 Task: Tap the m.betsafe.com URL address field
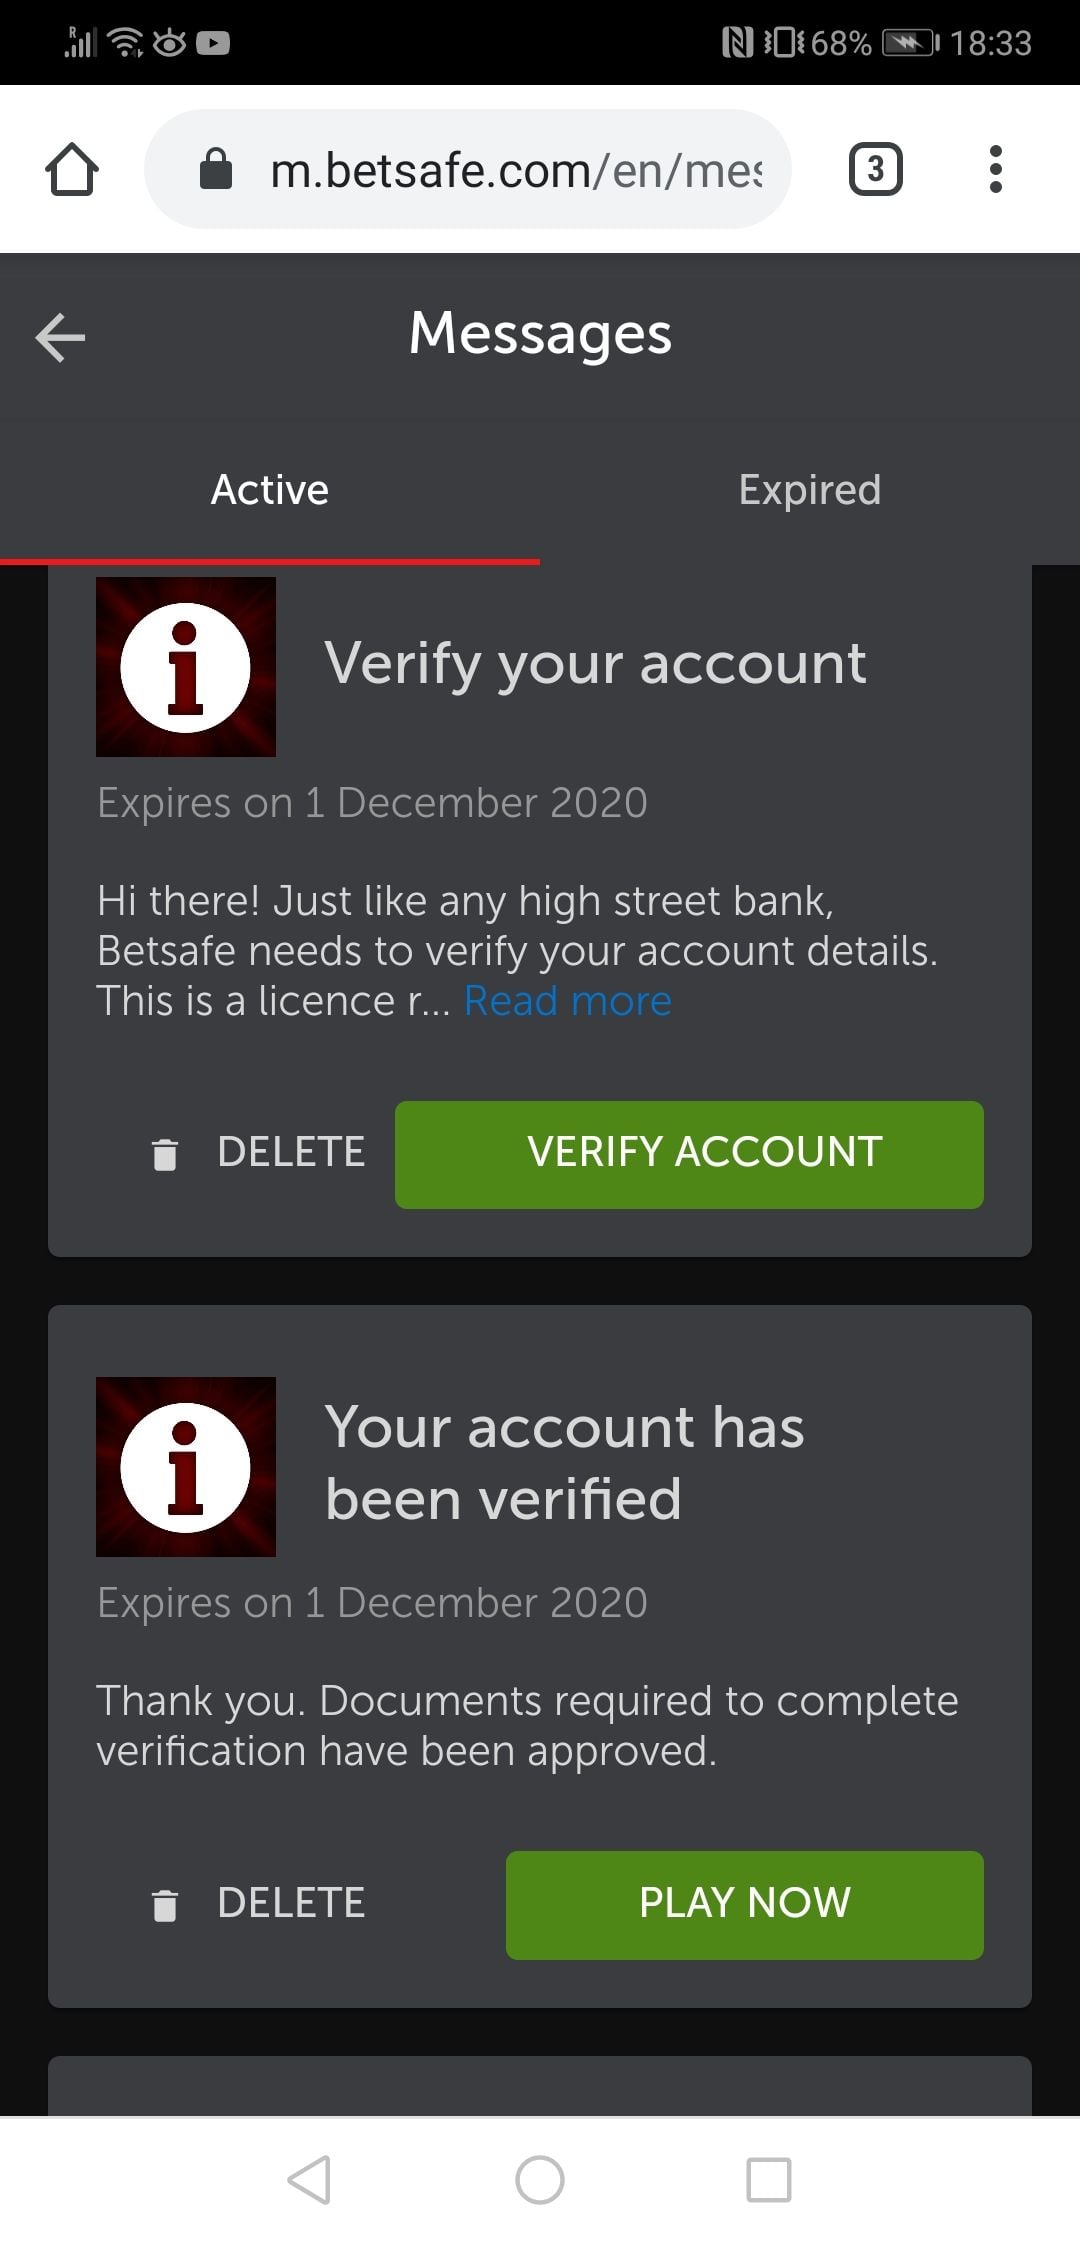[x=515, y=171]
